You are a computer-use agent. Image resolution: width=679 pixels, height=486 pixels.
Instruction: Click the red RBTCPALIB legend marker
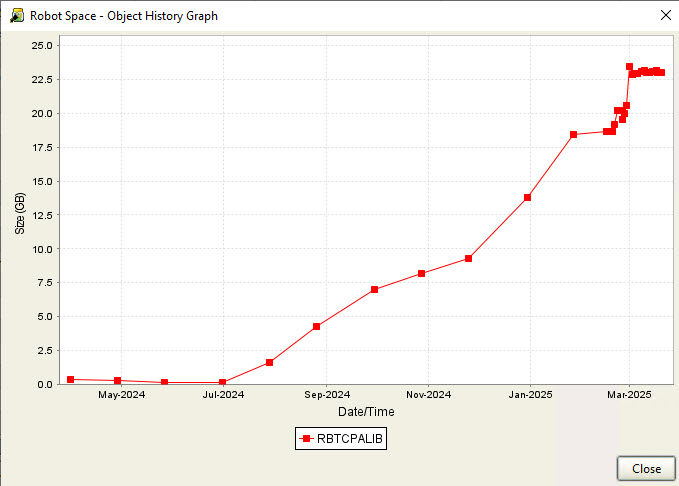click(x=307, y=439)
